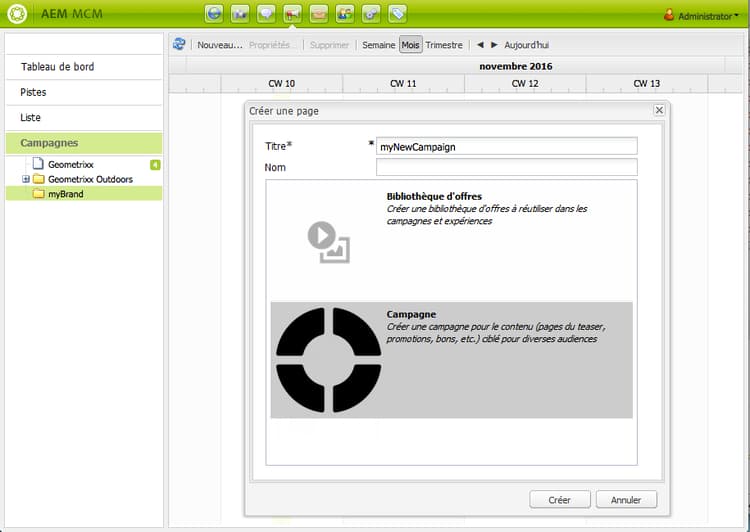Switch to Trimestre view
750x532 pixels.
[x=444, y=45]
